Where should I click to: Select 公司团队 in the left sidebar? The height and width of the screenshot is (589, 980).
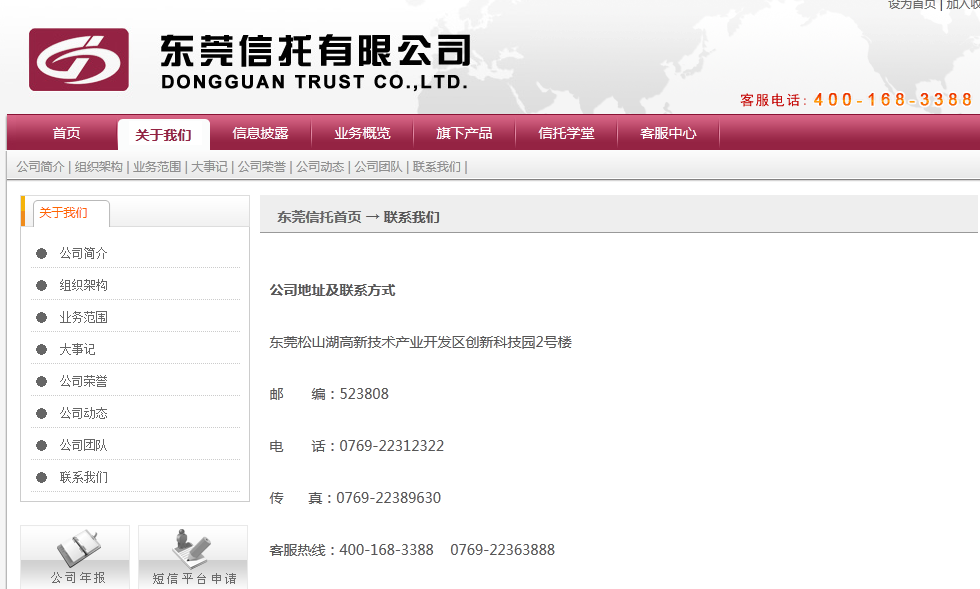click(x=83, y=445)
